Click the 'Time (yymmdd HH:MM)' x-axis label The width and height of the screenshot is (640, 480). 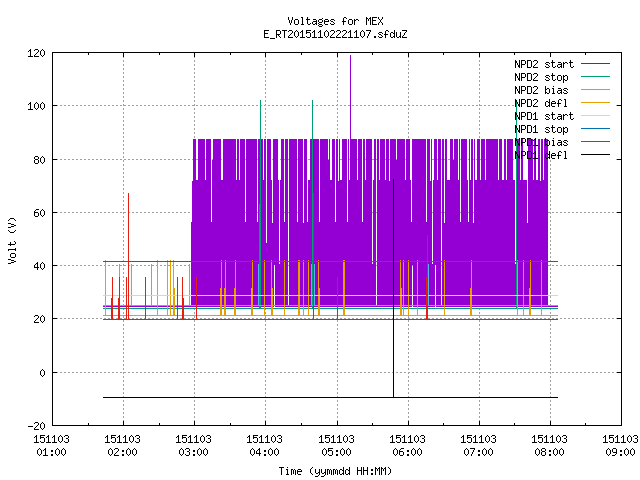335,471
